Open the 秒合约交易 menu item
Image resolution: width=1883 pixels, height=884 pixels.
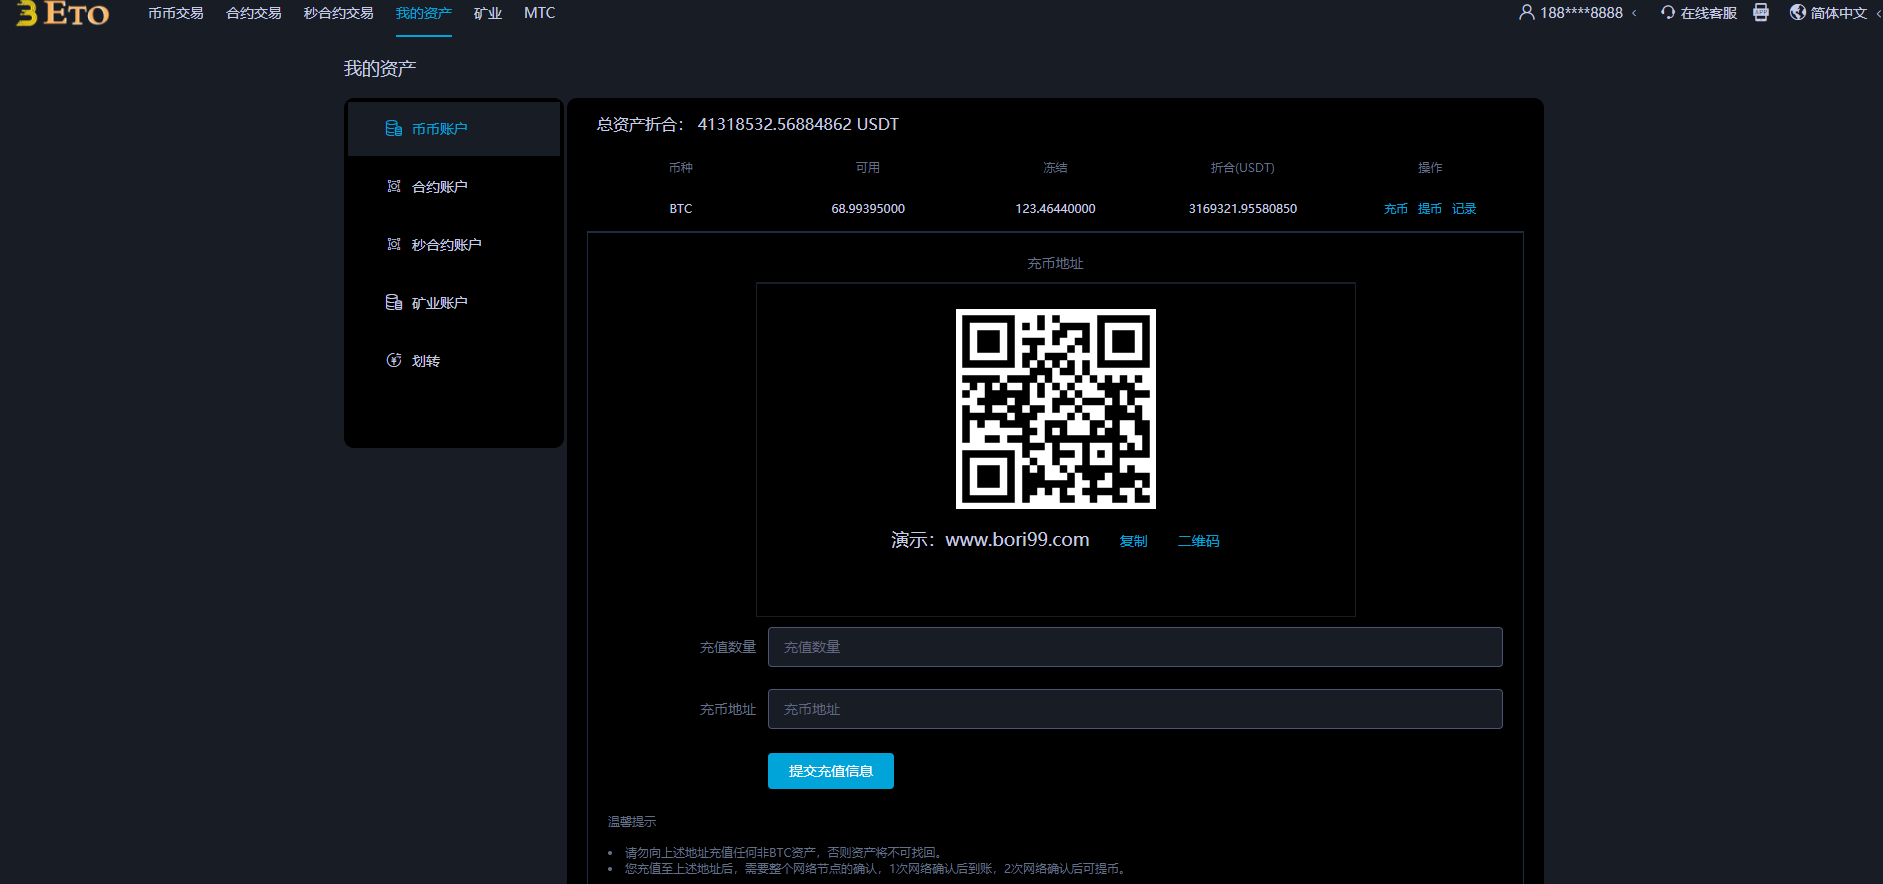tap(339, 13)
